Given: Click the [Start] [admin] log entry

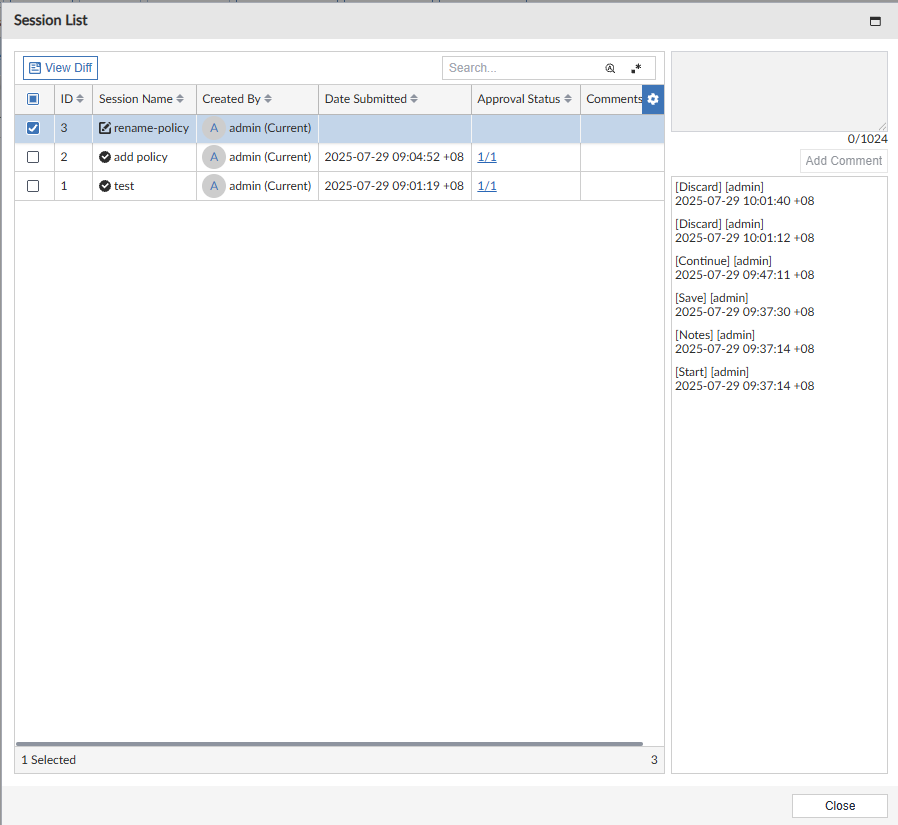Looking at the screenshot, I should pyautogui.click(x=745, y=379).
